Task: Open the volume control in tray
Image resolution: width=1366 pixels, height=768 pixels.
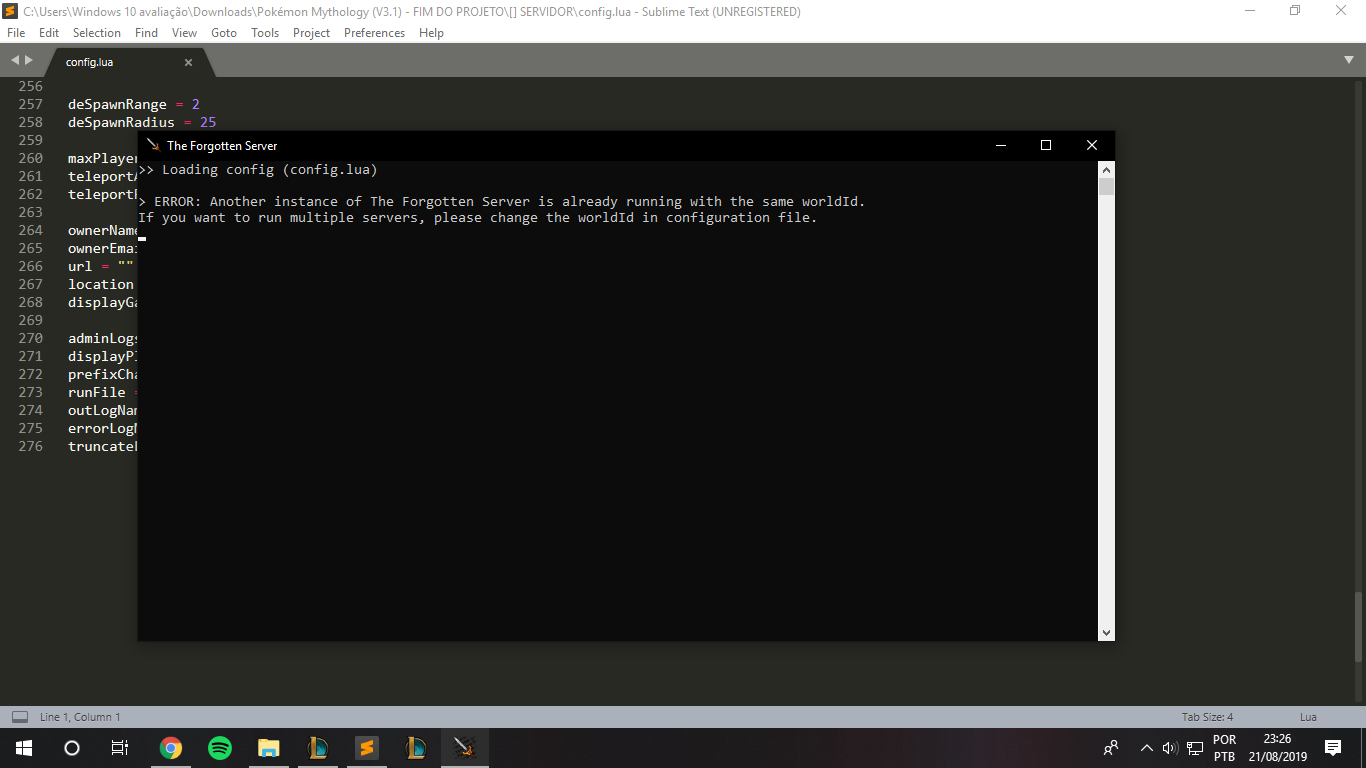Action: [1170, 748]
